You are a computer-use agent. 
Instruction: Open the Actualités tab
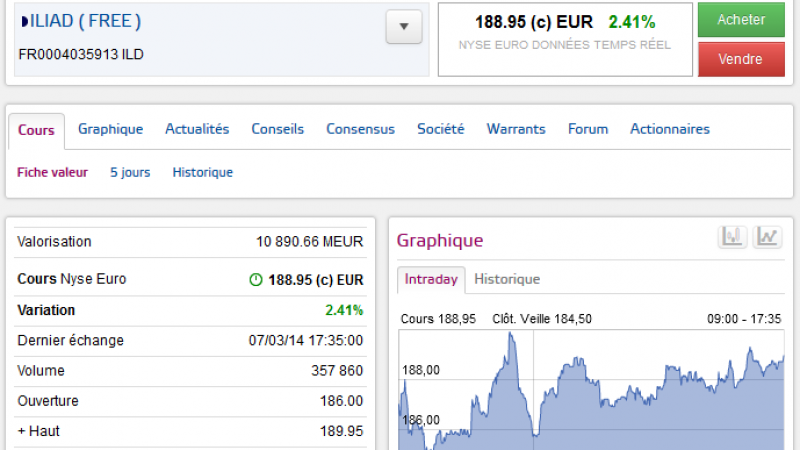point(197,129)
